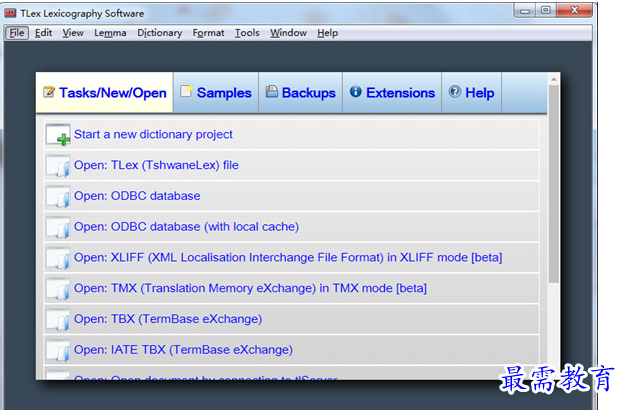Screen dimensions: 623x410
Task: Switch to the Extensions tab
Action: tap(392, 93)
